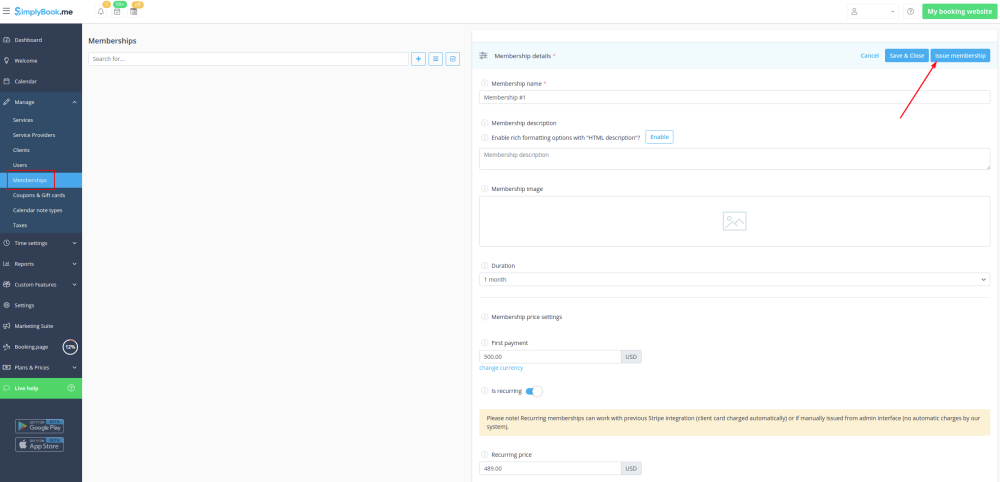Click the Save & Close button
The image size is (1000, 482).
906,56
